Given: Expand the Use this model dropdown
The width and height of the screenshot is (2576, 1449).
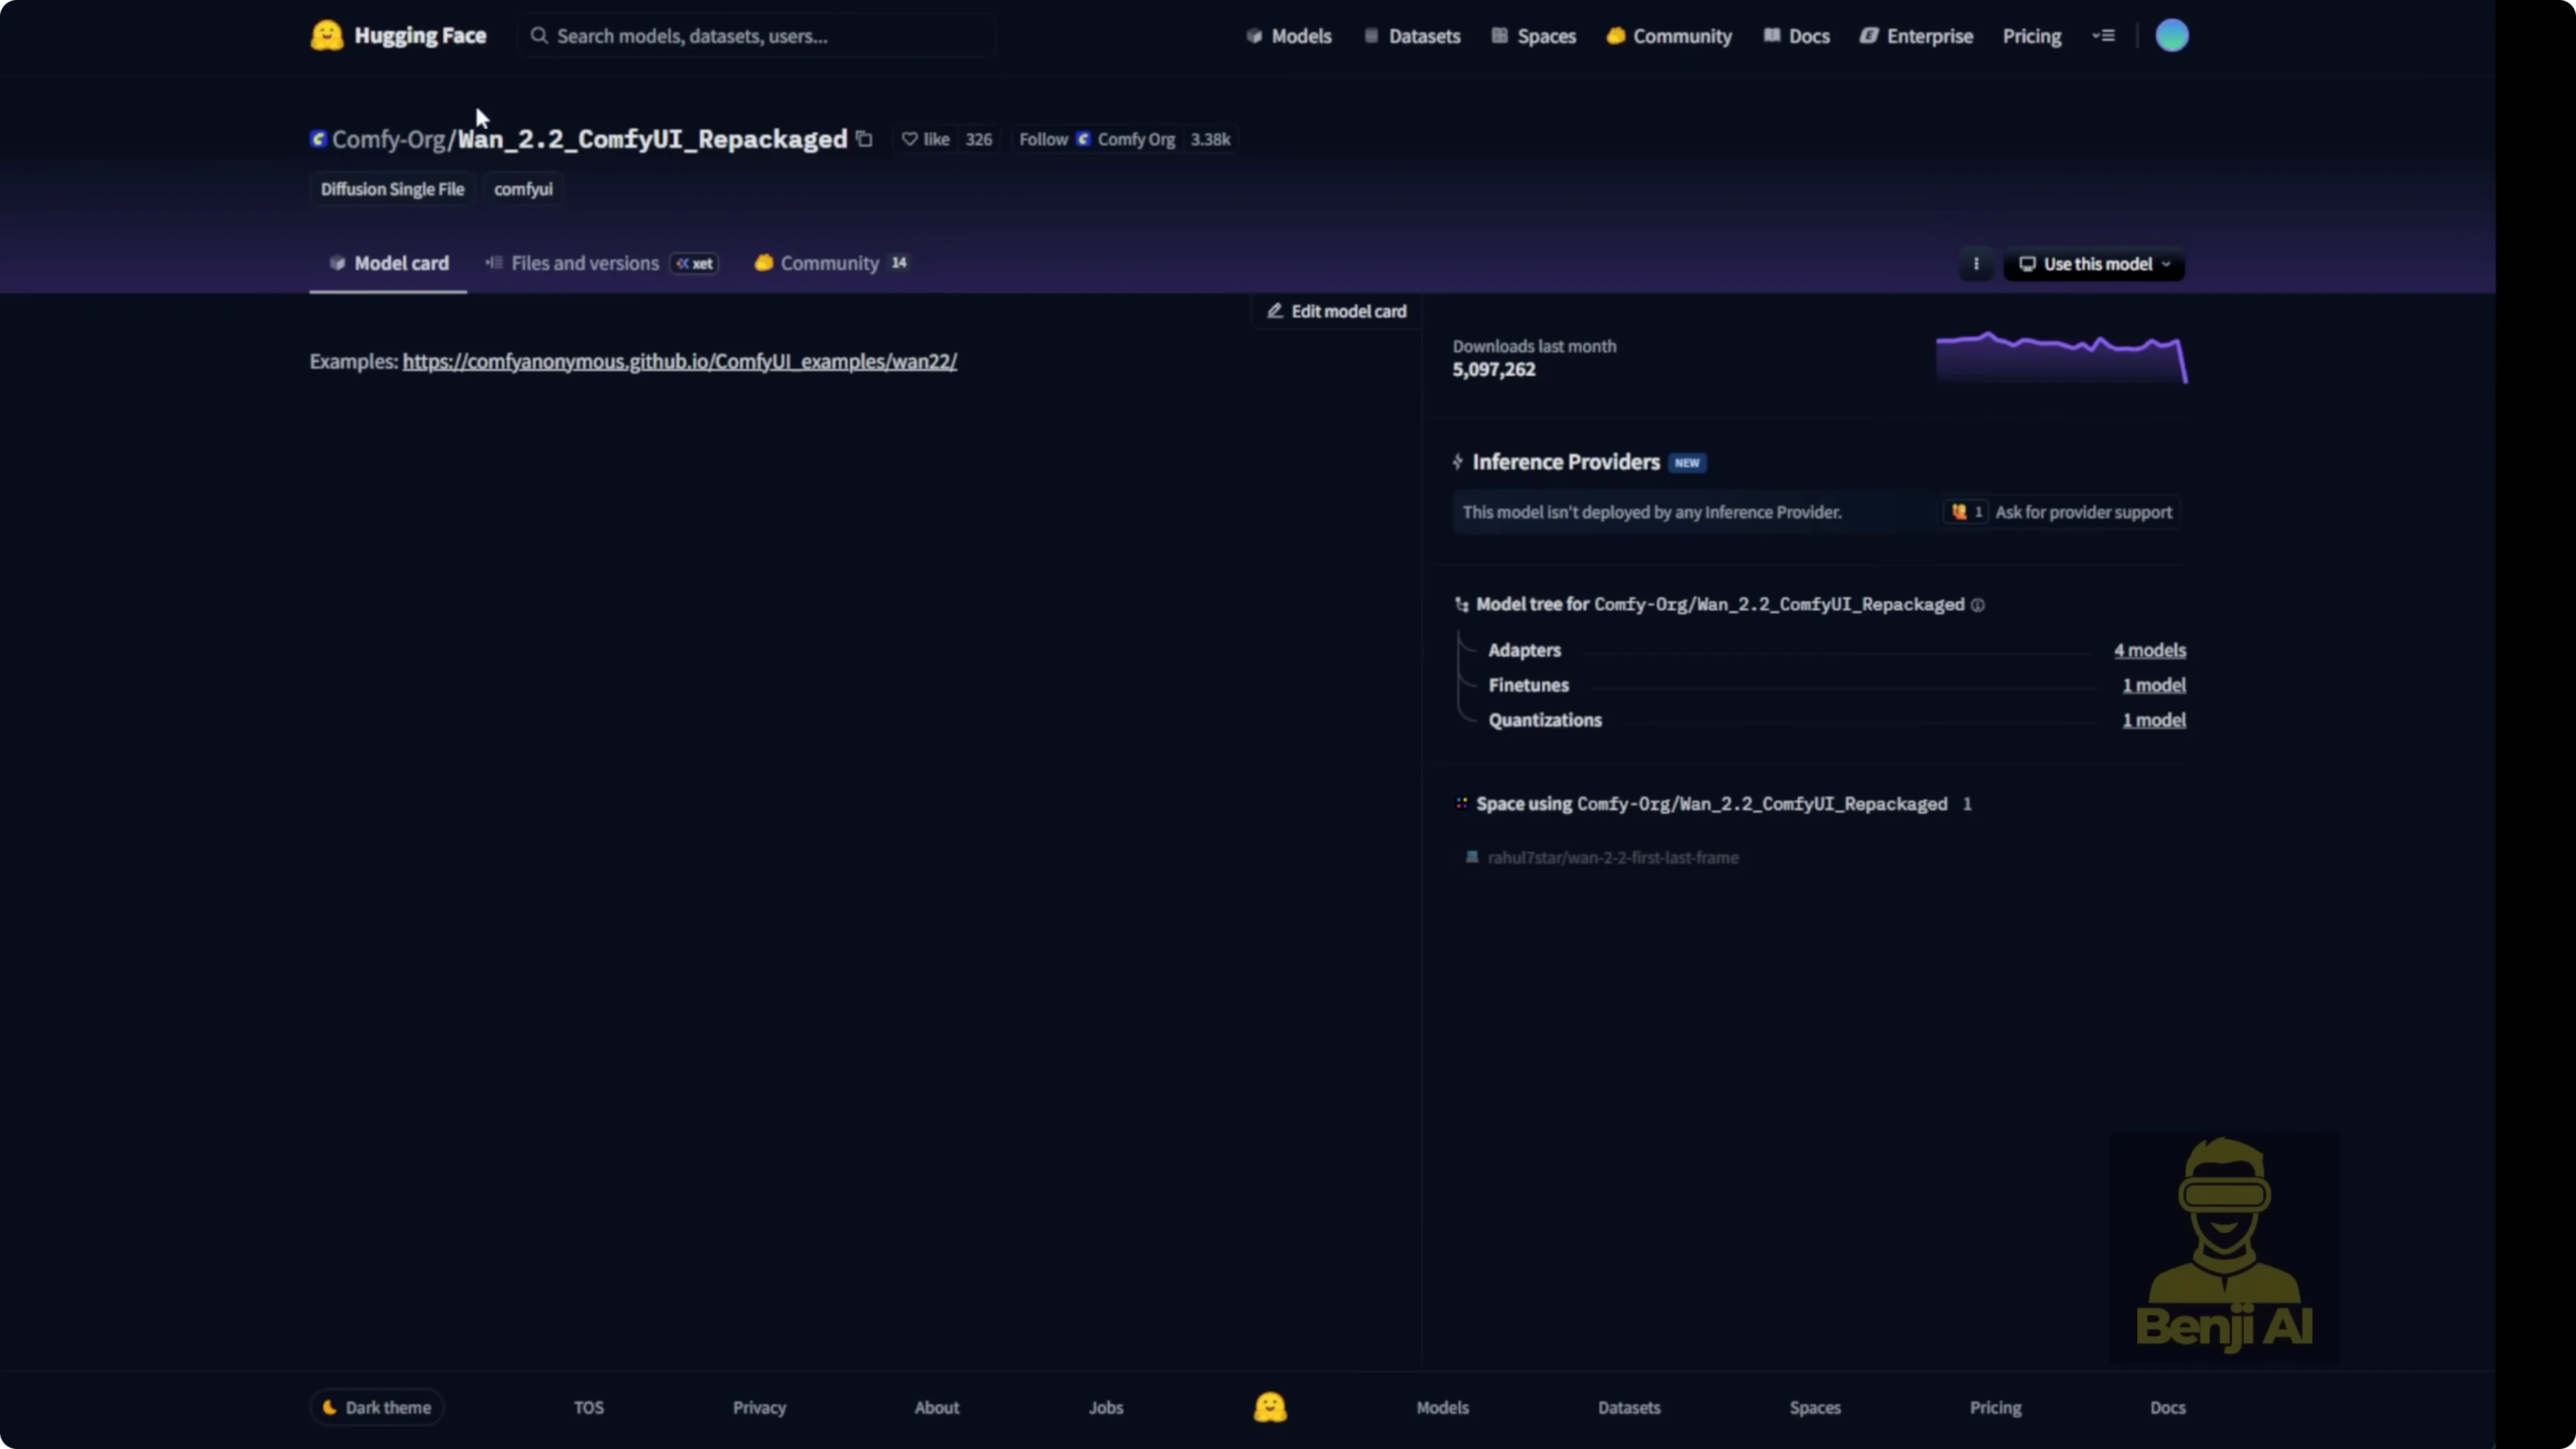Looking at the screenshot, I should 2094,264.
